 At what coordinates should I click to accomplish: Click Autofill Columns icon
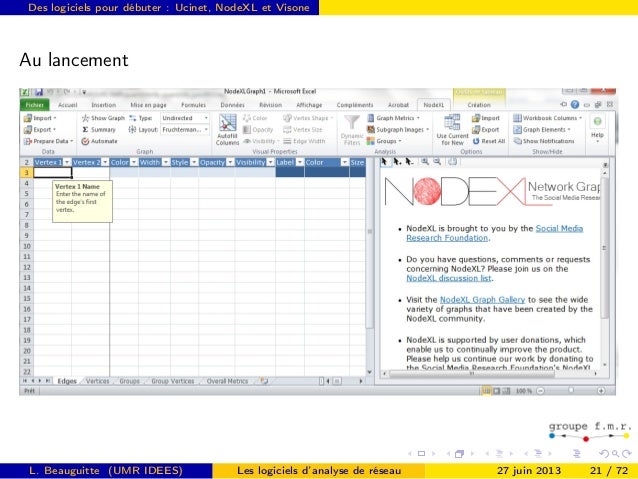pos(227,130)
